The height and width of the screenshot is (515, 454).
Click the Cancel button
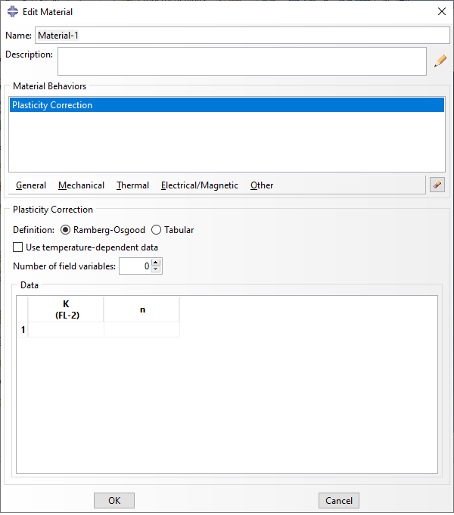coord(339,500)
